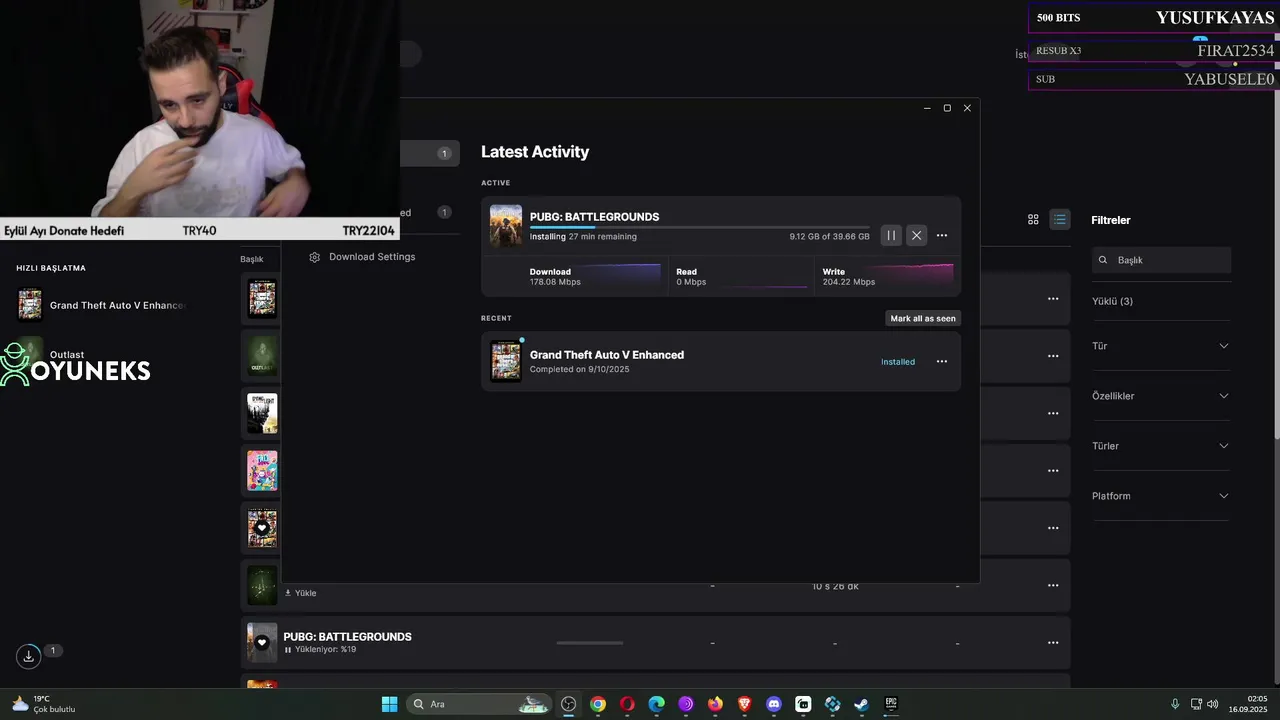Open options menu for fifth library row
This screenshot has width=1280, height=720.
(1053, 527)
